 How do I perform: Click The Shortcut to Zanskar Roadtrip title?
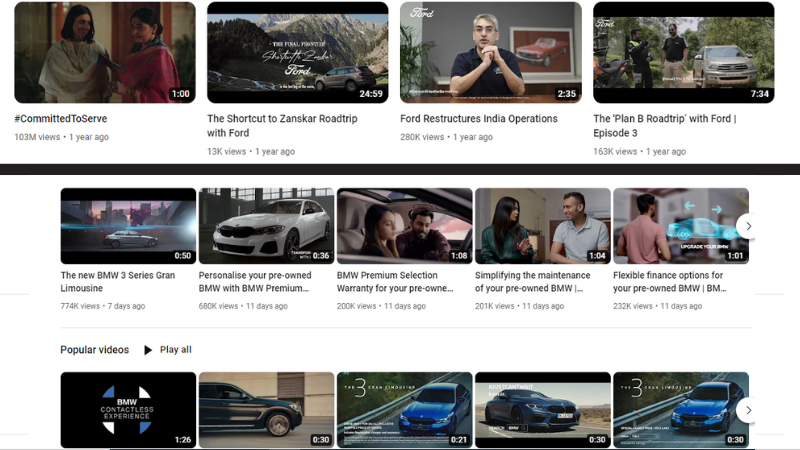point(282,126)
